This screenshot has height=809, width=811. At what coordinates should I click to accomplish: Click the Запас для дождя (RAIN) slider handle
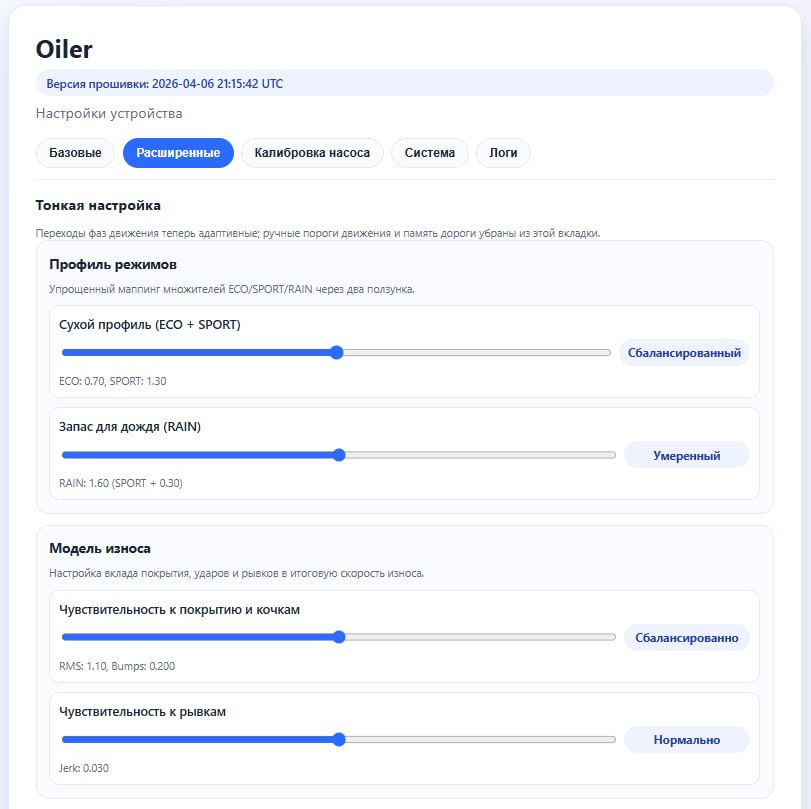click(339, 455)
